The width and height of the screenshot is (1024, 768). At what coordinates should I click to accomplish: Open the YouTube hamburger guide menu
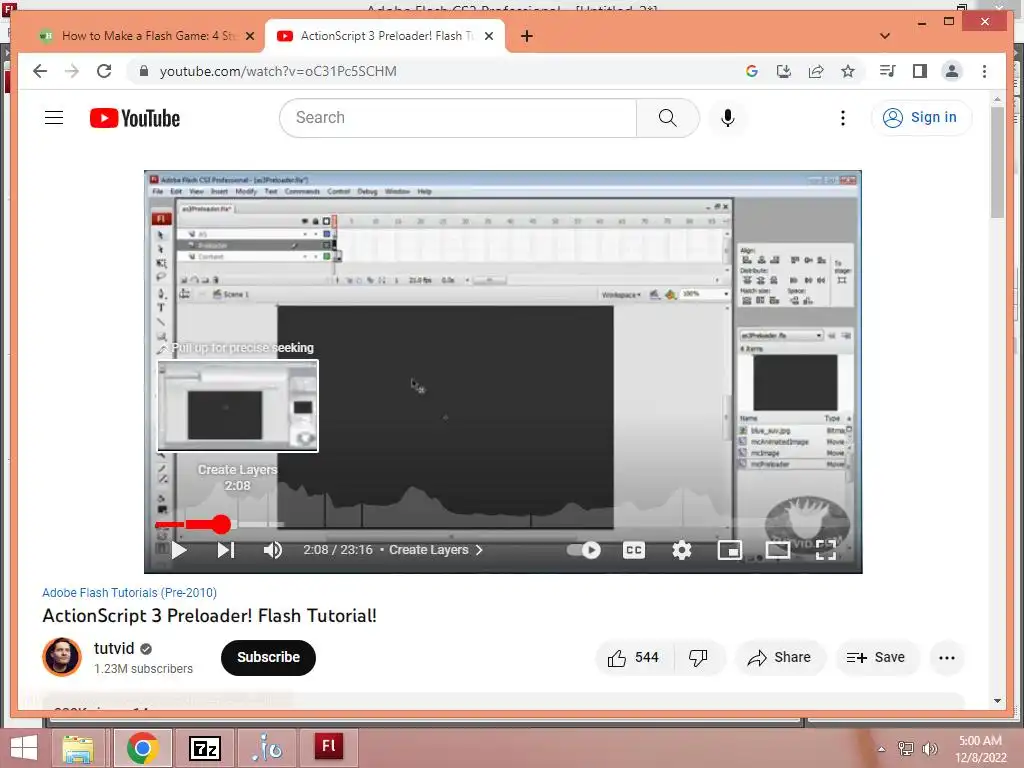pyautogui.click(x=54, y=118)
